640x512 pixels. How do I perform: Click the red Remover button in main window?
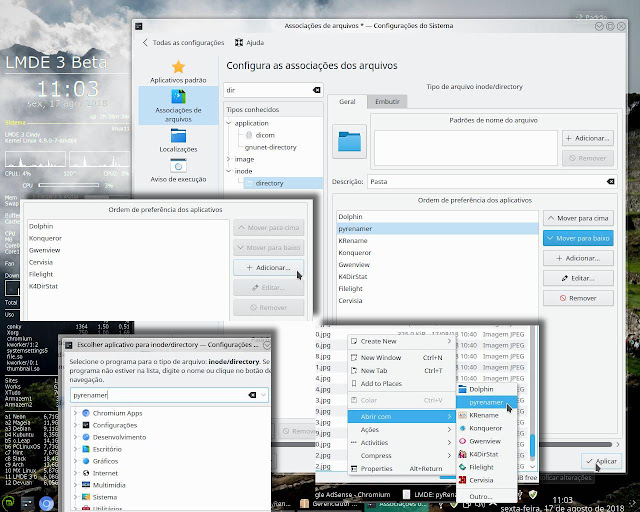(x=578, y=298)
